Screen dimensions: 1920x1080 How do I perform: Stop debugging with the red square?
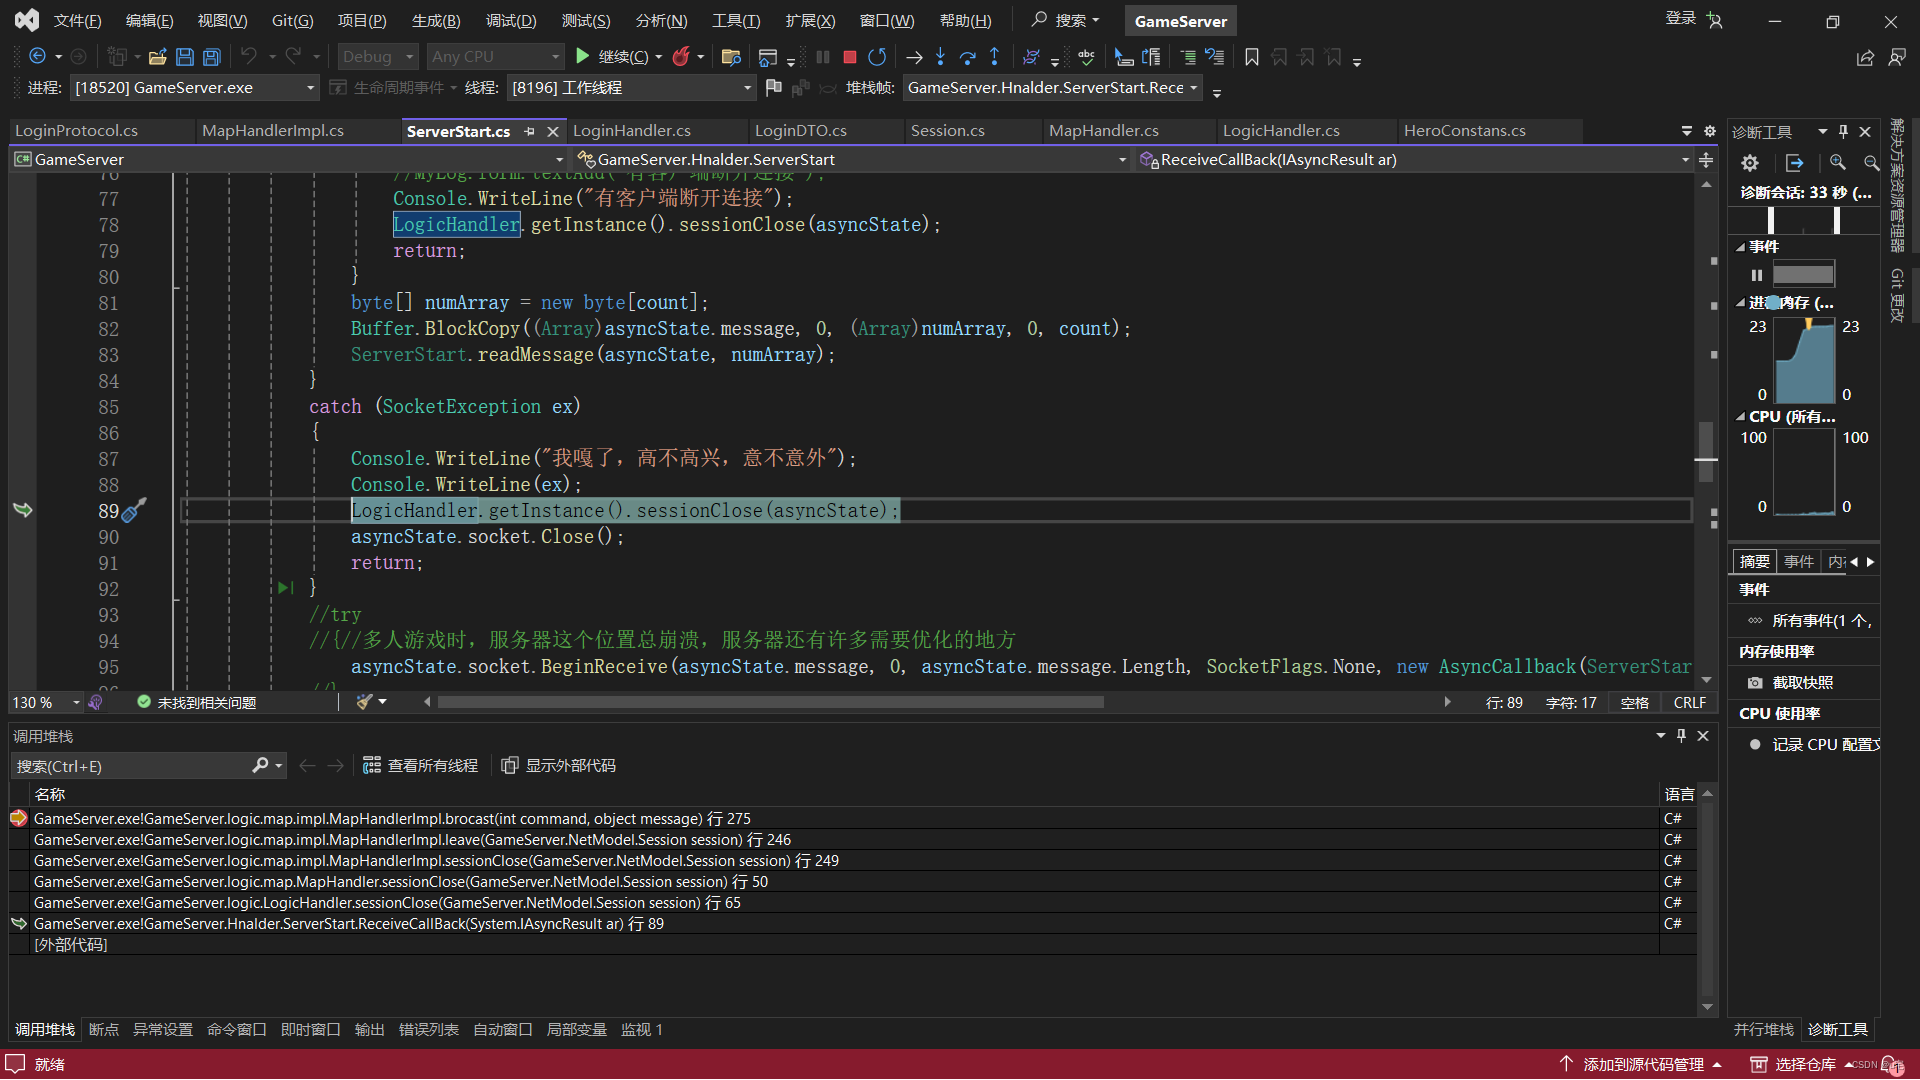tap(850, 57)
